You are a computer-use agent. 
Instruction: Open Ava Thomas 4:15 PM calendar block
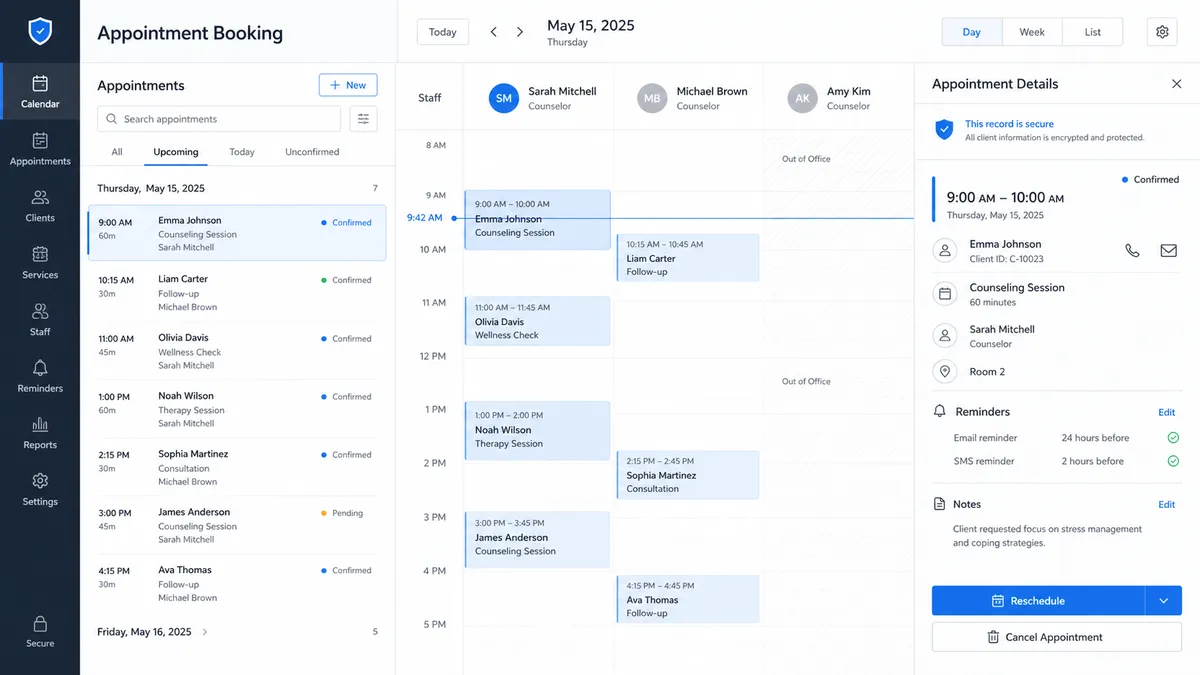pos(688,599)
